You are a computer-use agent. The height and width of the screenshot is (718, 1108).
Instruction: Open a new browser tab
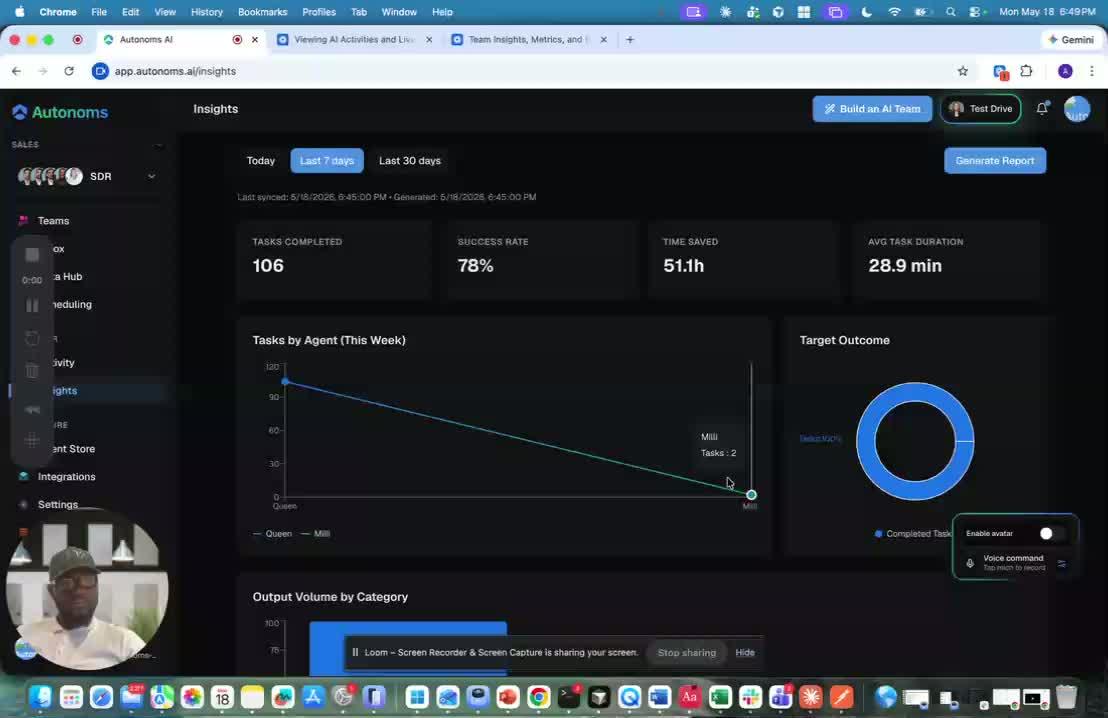[x=630, y=40]
